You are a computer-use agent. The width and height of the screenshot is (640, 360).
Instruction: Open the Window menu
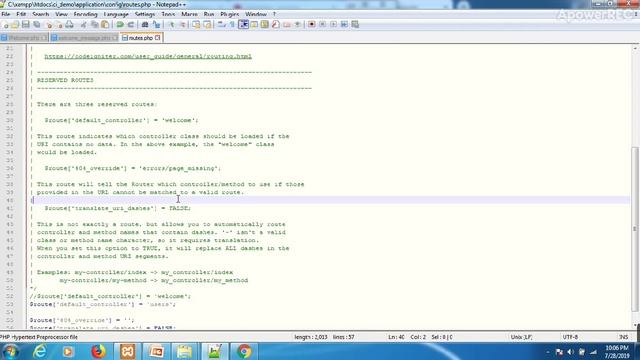256,14
